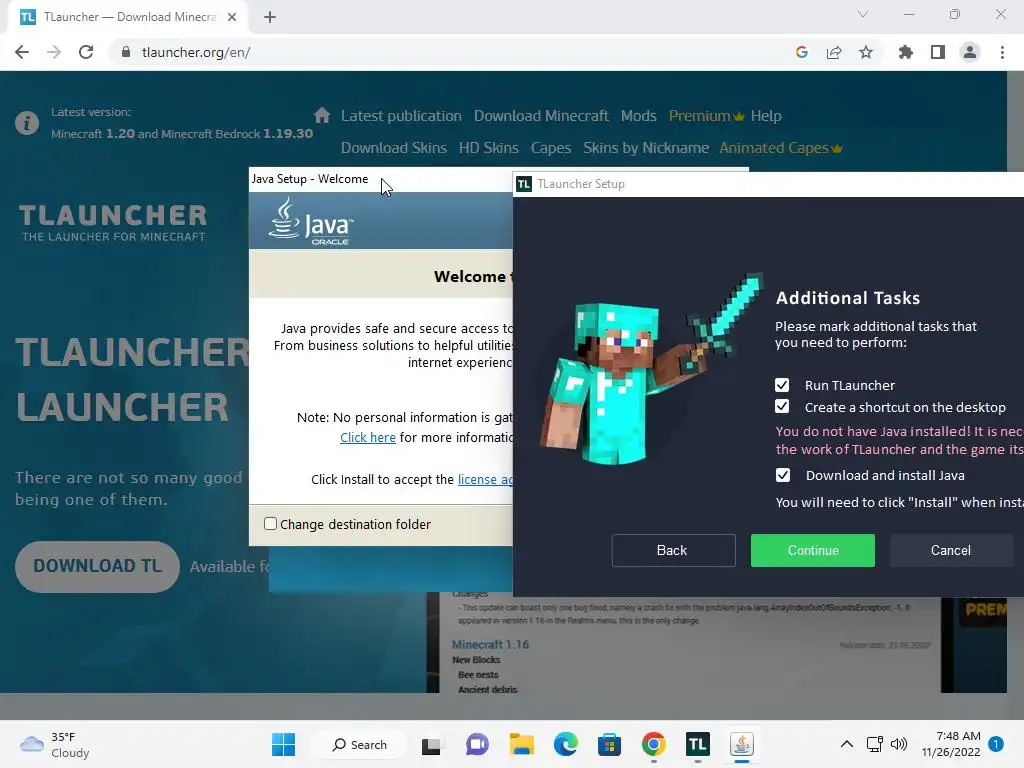Switch to TLauncher taskbar icon
Screen dimensions: 1024x768
(x=697, y=744)
